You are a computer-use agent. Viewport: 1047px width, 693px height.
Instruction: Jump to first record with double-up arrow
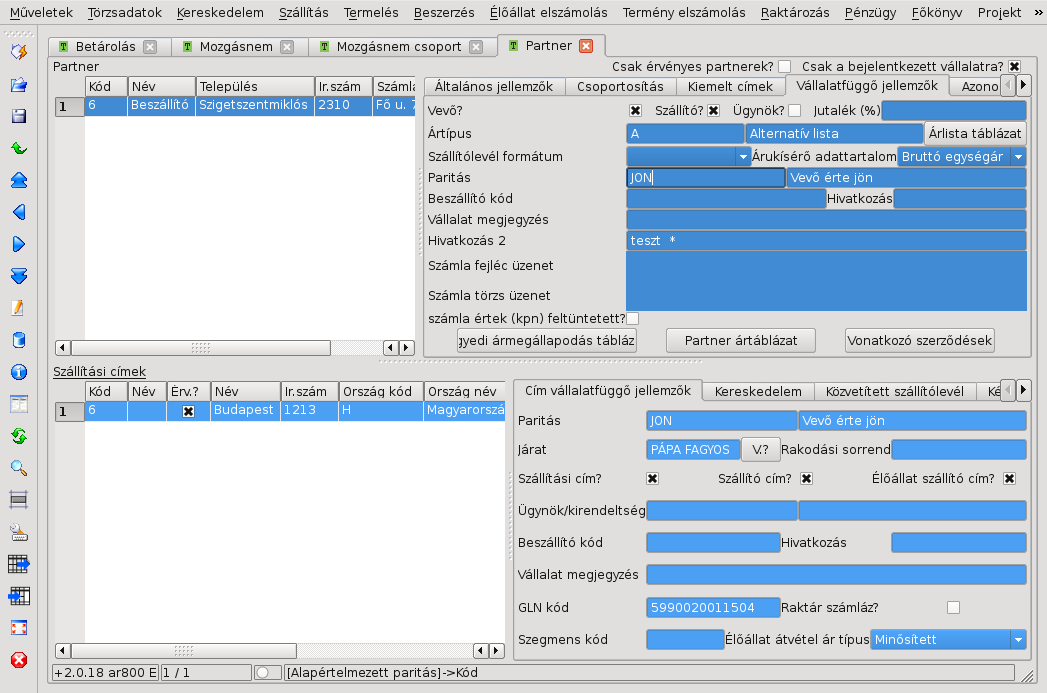click(18, 180)
